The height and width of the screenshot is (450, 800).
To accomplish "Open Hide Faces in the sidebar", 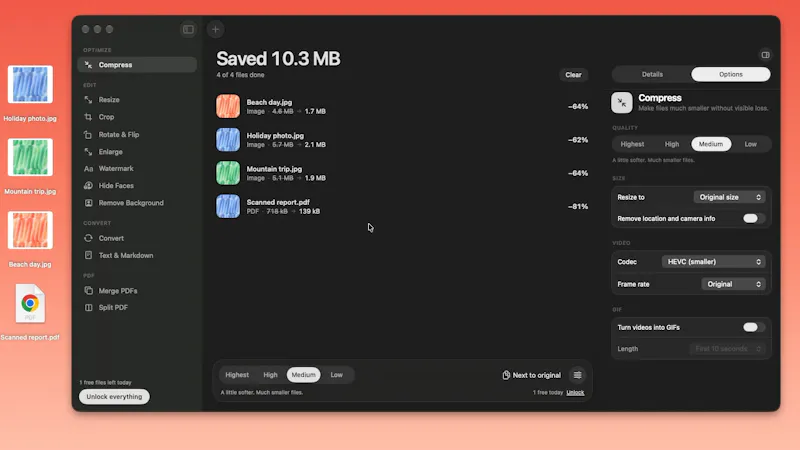I will 137,186.
